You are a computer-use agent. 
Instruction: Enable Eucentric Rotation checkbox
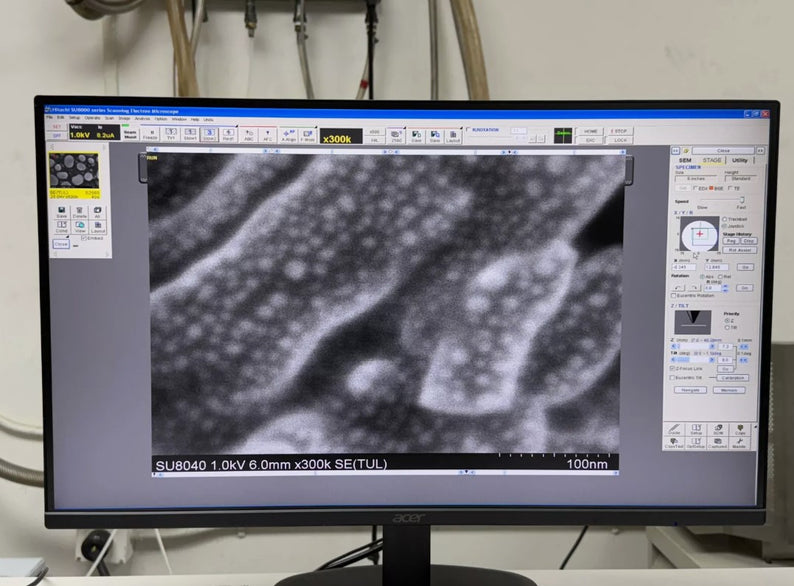click(x=673, y=295)
